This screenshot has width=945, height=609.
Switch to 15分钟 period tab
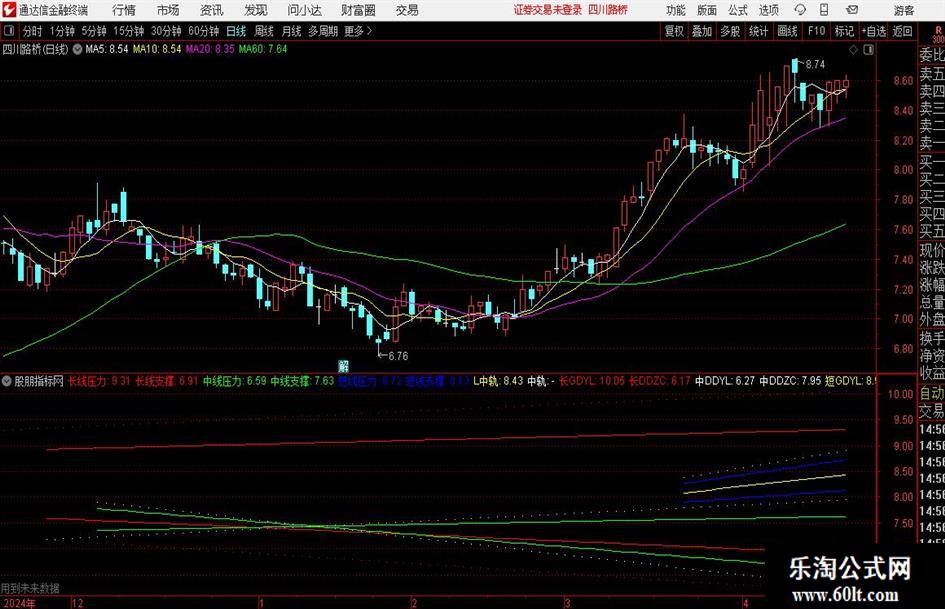[x=128, y=31]
